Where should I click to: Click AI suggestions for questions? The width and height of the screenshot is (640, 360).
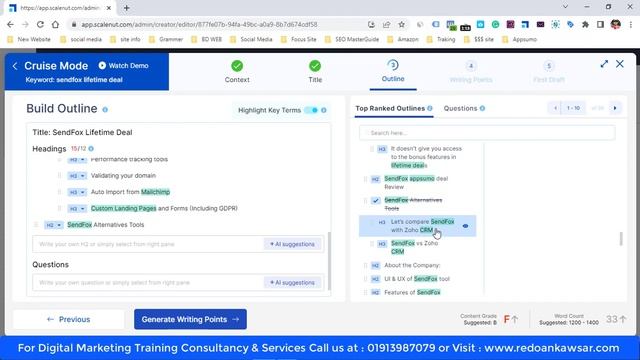click(x=292, y=282)
